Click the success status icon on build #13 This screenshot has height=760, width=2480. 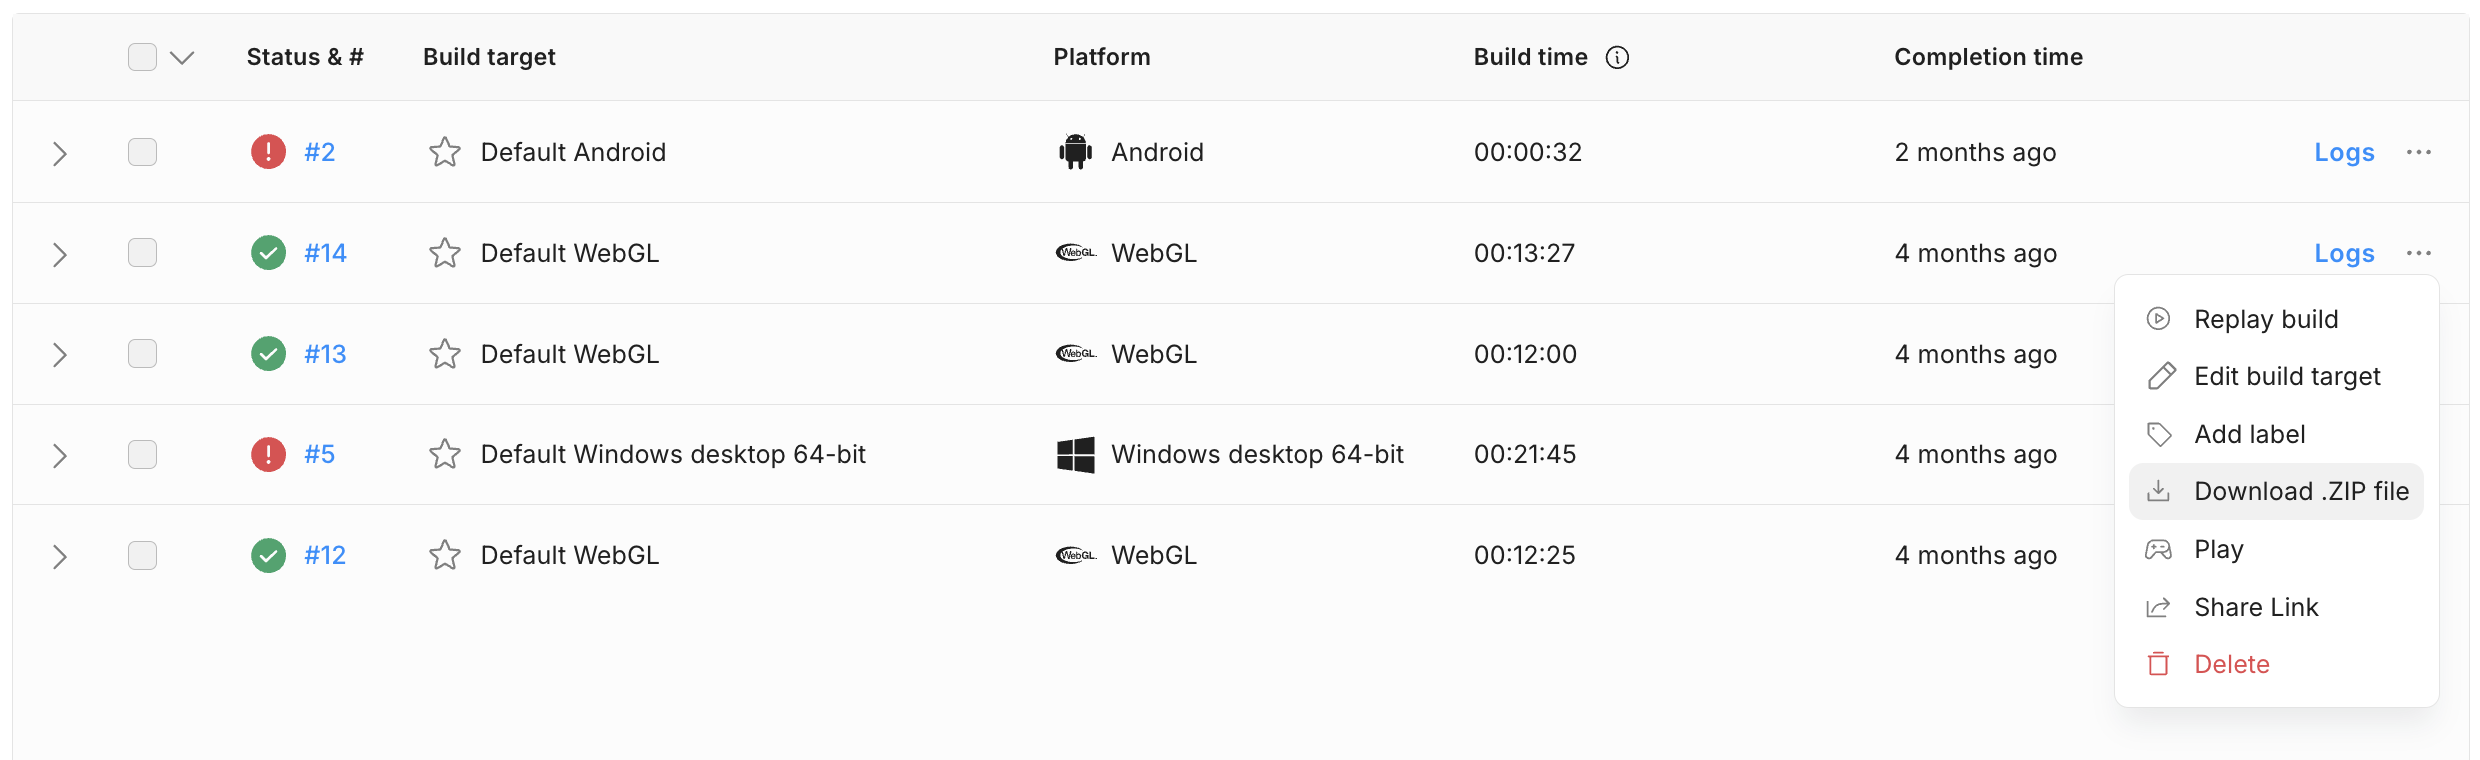[267, 353]
